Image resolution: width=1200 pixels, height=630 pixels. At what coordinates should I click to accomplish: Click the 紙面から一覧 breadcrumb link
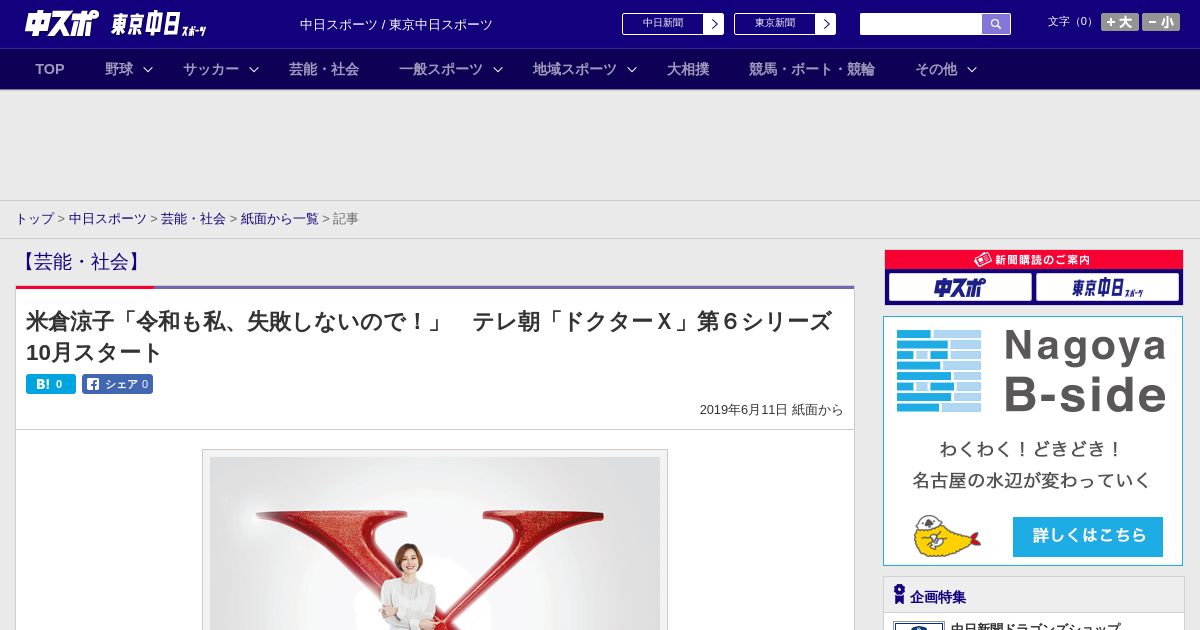279,218
